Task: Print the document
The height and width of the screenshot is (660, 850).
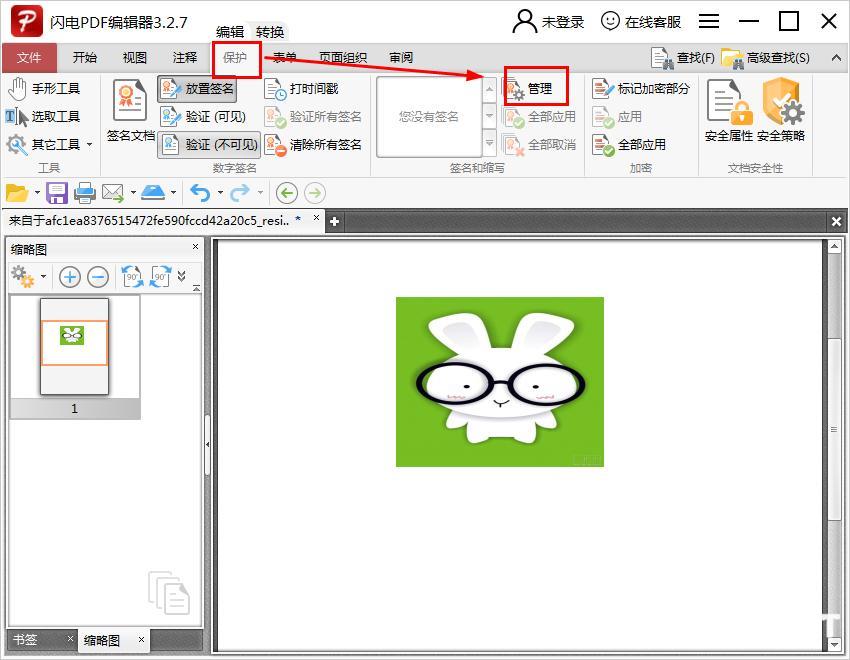Action: coord(85,193)
